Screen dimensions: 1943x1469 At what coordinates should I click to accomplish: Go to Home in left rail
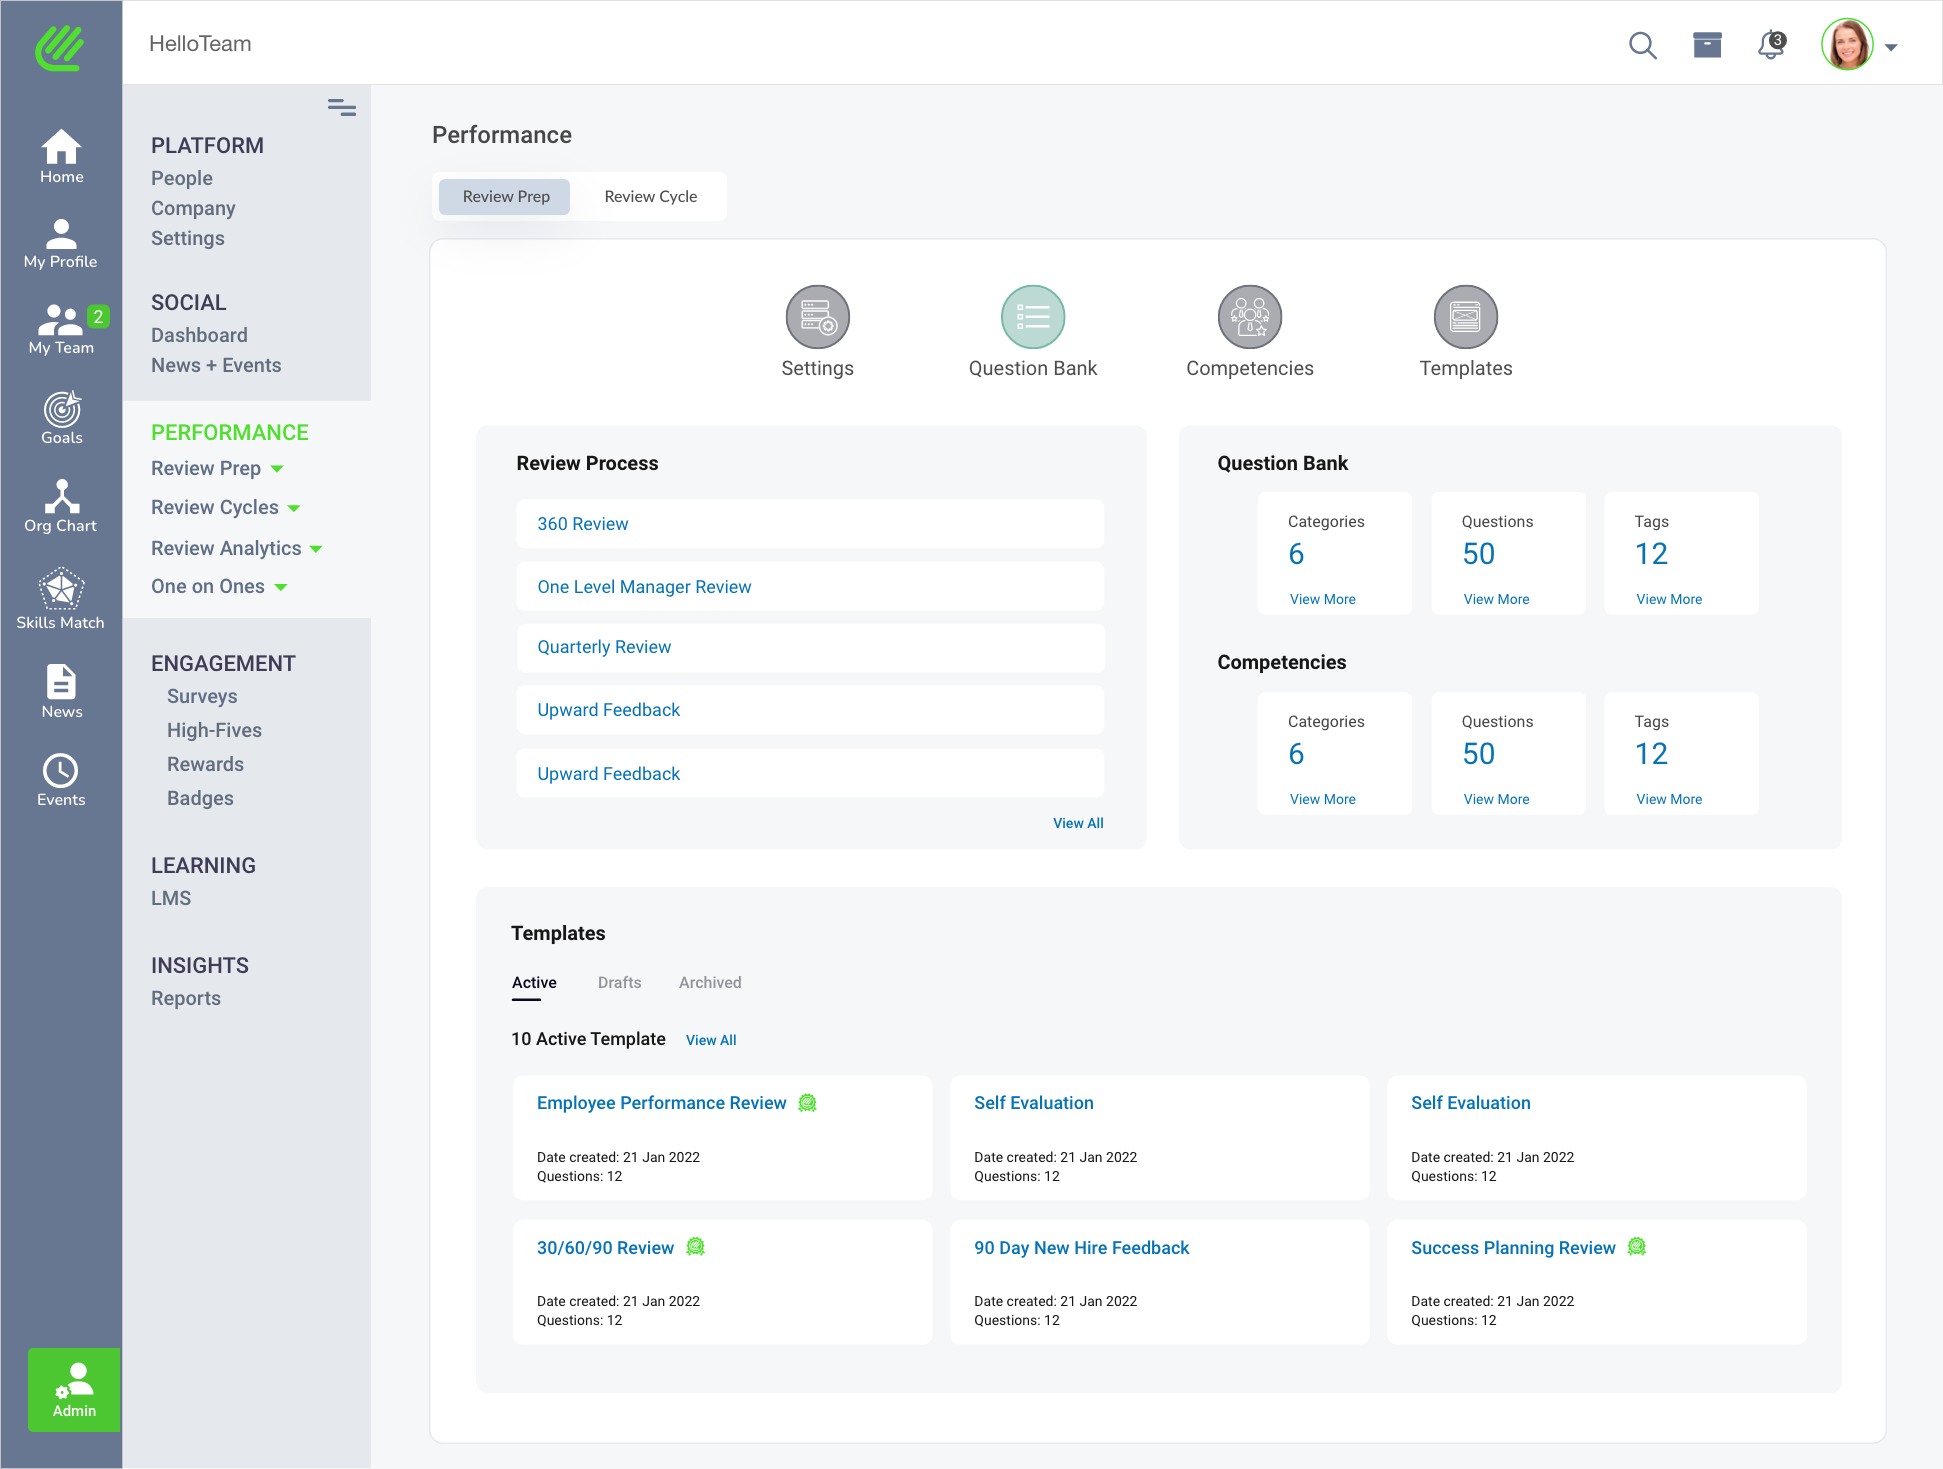click(x=61, y=157)
